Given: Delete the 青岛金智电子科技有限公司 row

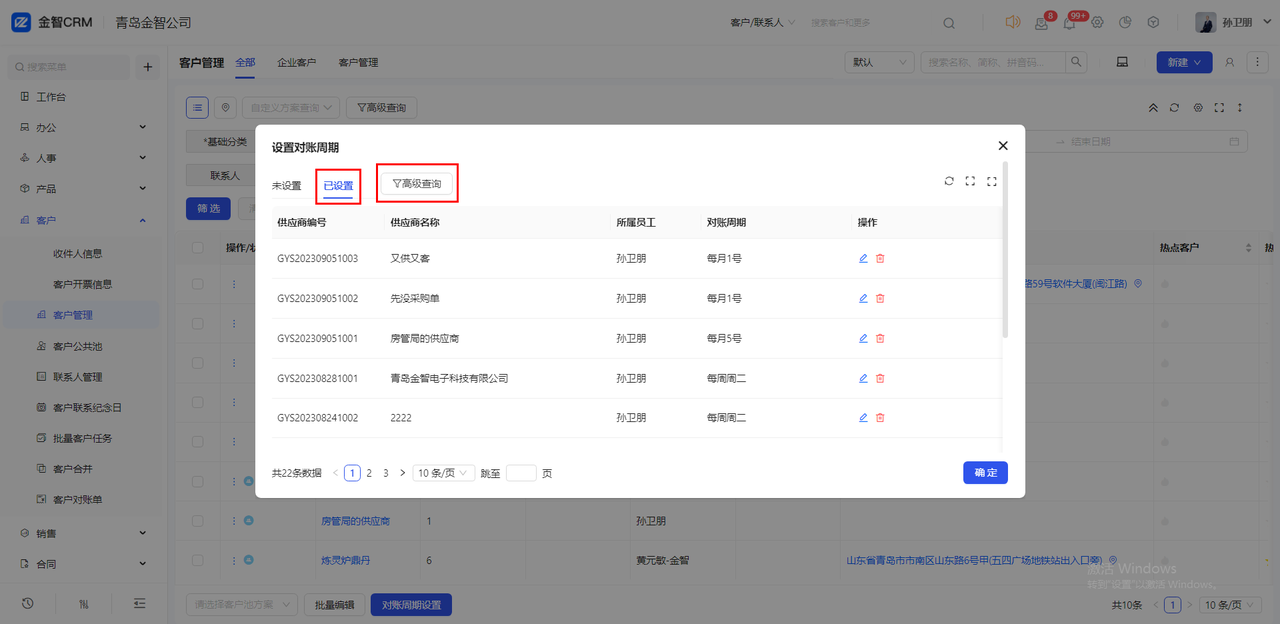Looking at the screenshot, I should [880, 378].
